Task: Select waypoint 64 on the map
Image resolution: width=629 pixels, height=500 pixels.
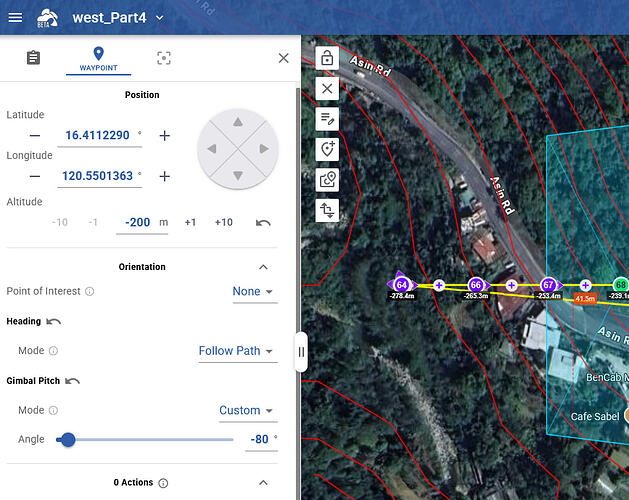Action: [402, 285]
